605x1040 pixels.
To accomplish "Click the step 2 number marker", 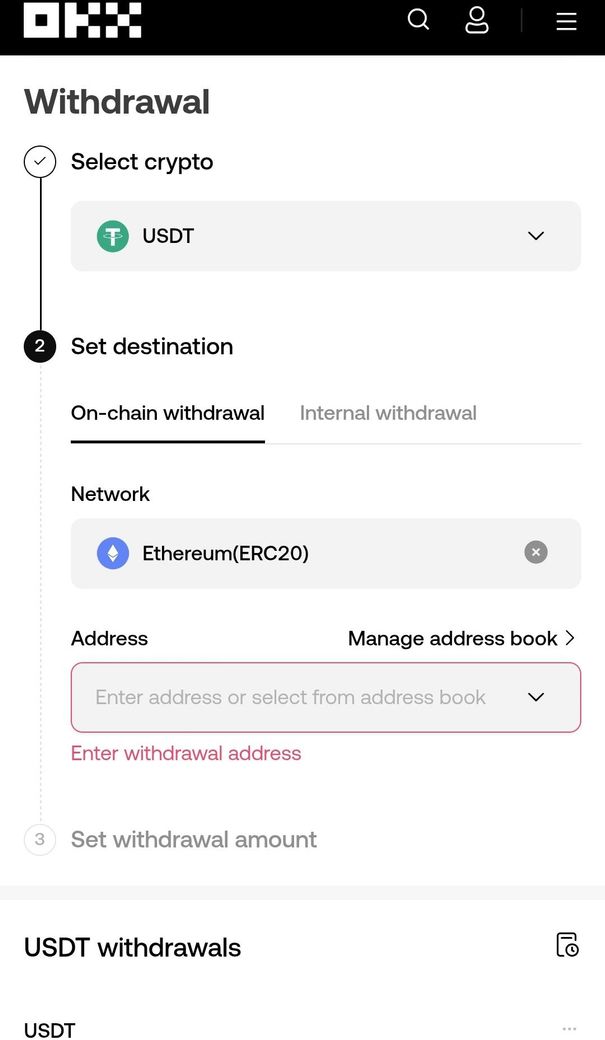I will point(40,347).
